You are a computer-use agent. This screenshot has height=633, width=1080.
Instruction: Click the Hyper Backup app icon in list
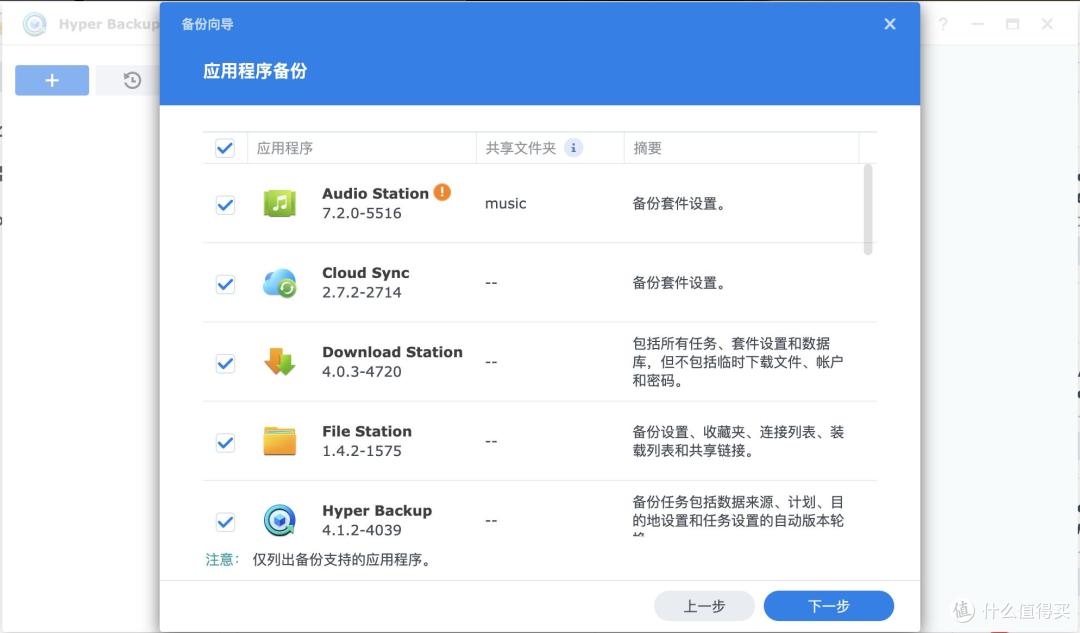(x=280, y=521)
